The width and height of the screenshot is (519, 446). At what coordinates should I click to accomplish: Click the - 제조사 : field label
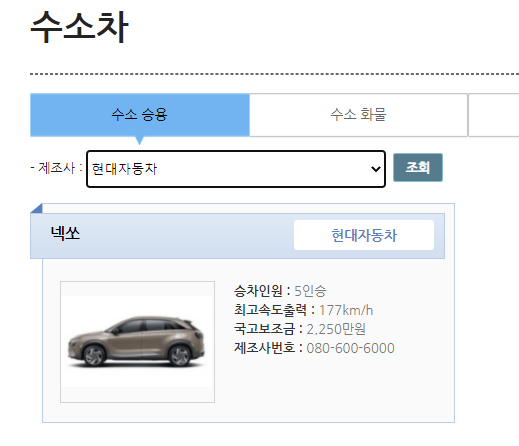[56, 168]
